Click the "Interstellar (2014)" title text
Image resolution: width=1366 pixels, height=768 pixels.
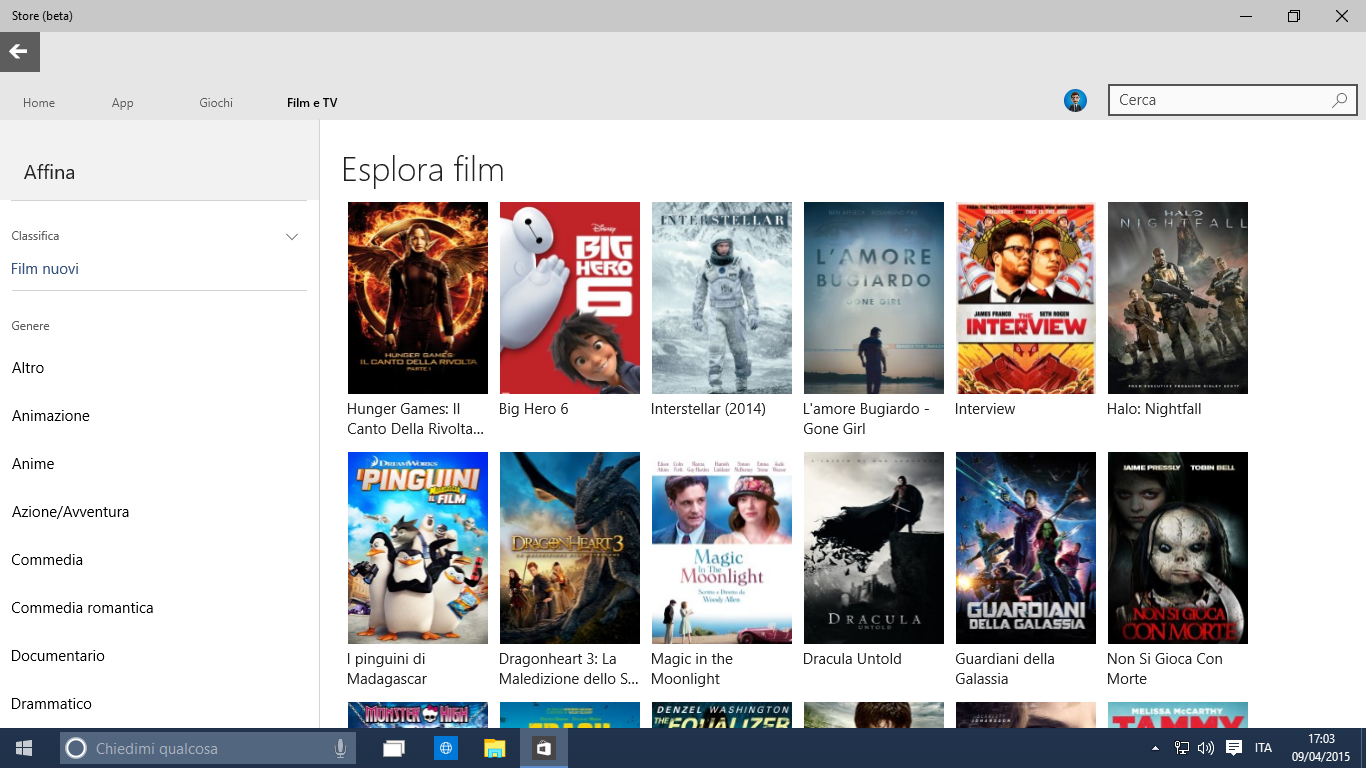coord(708,409)
